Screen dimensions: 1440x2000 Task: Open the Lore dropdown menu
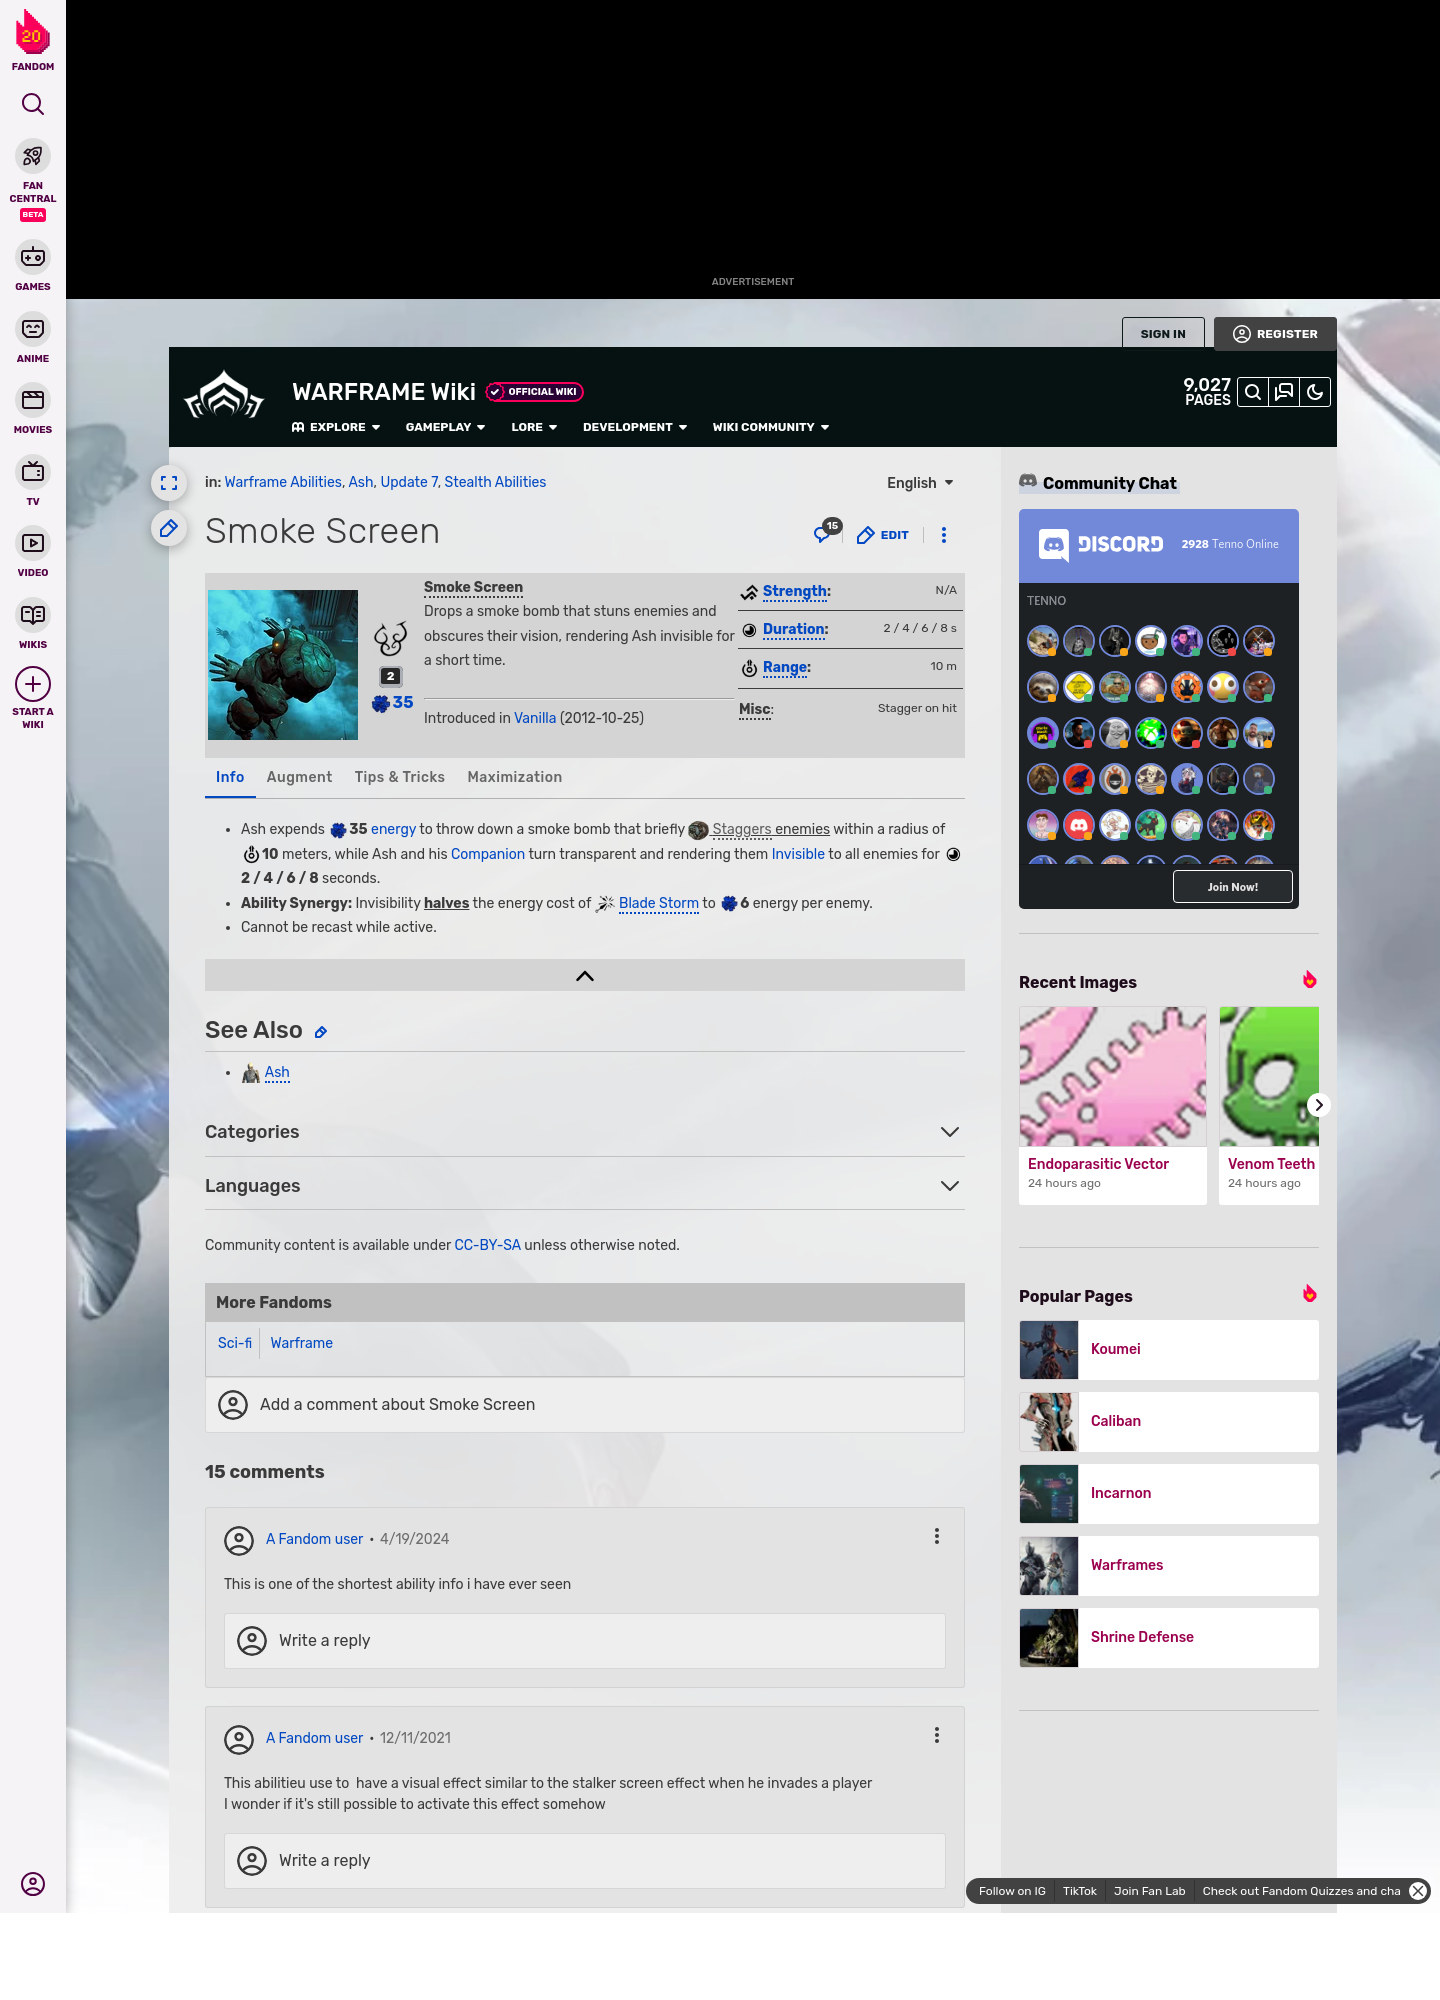(534, 427)
